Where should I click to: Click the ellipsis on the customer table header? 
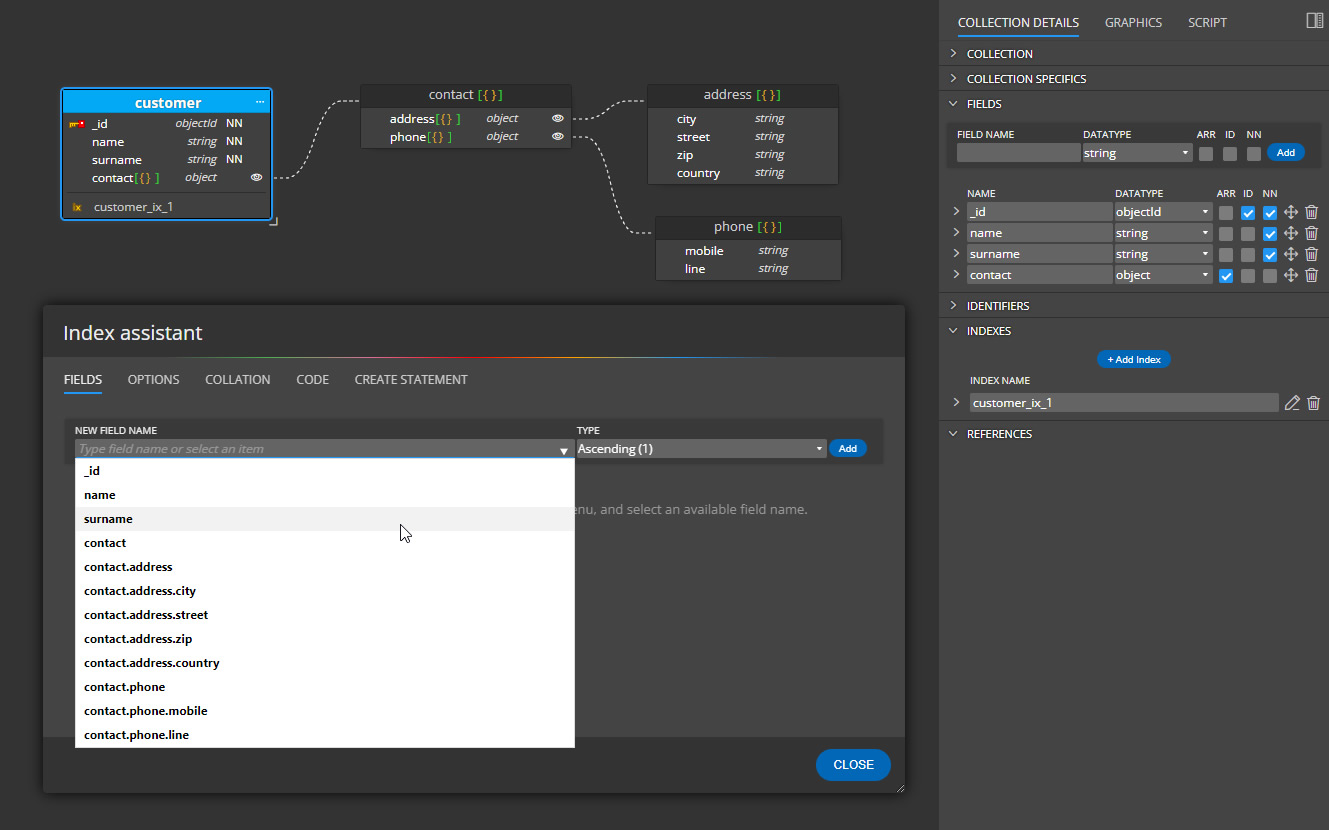tap(259, 101)
